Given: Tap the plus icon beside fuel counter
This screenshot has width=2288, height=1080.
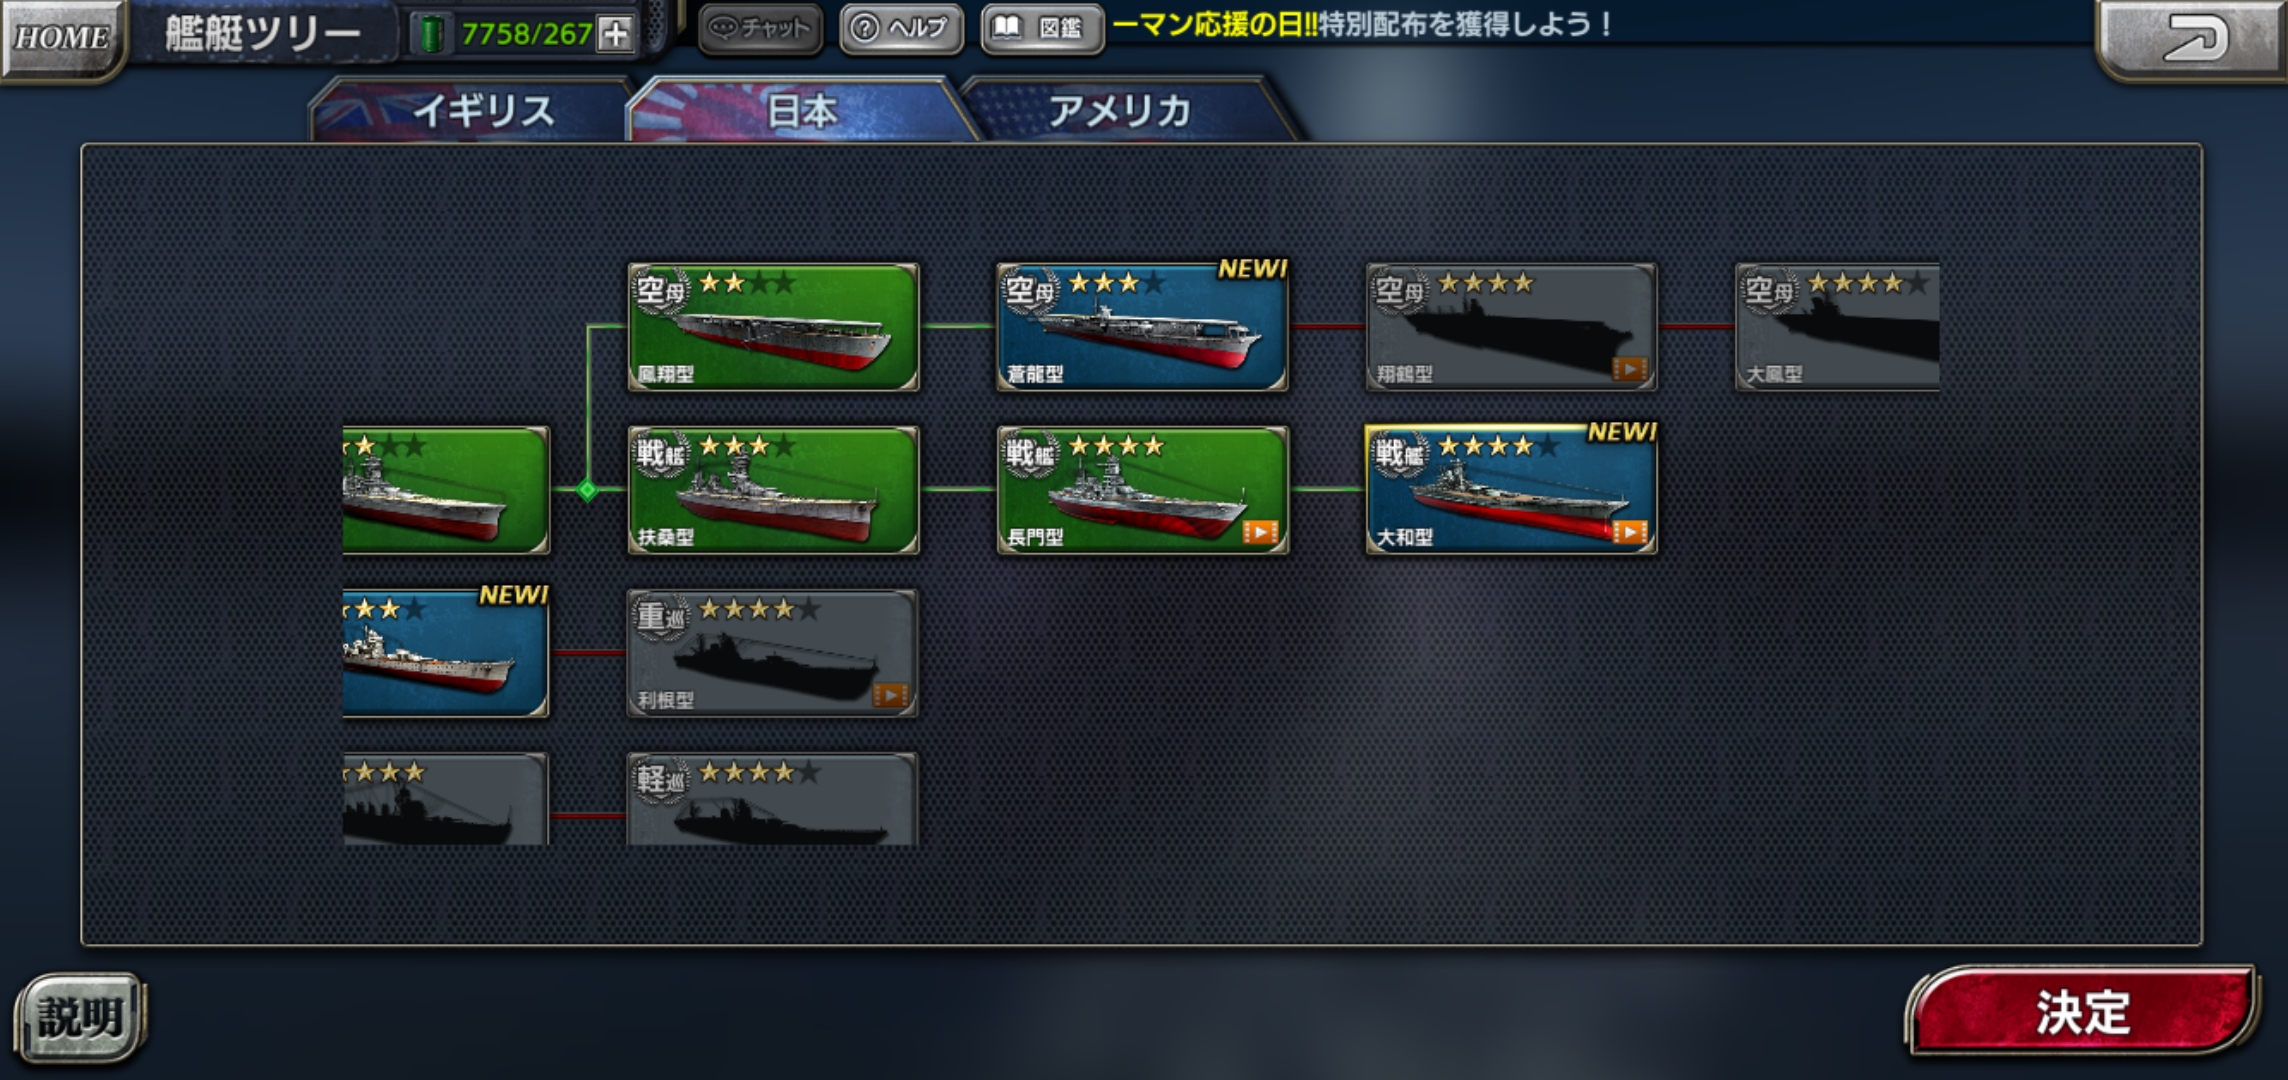Looking at the screenshot, I should [615, 34].
